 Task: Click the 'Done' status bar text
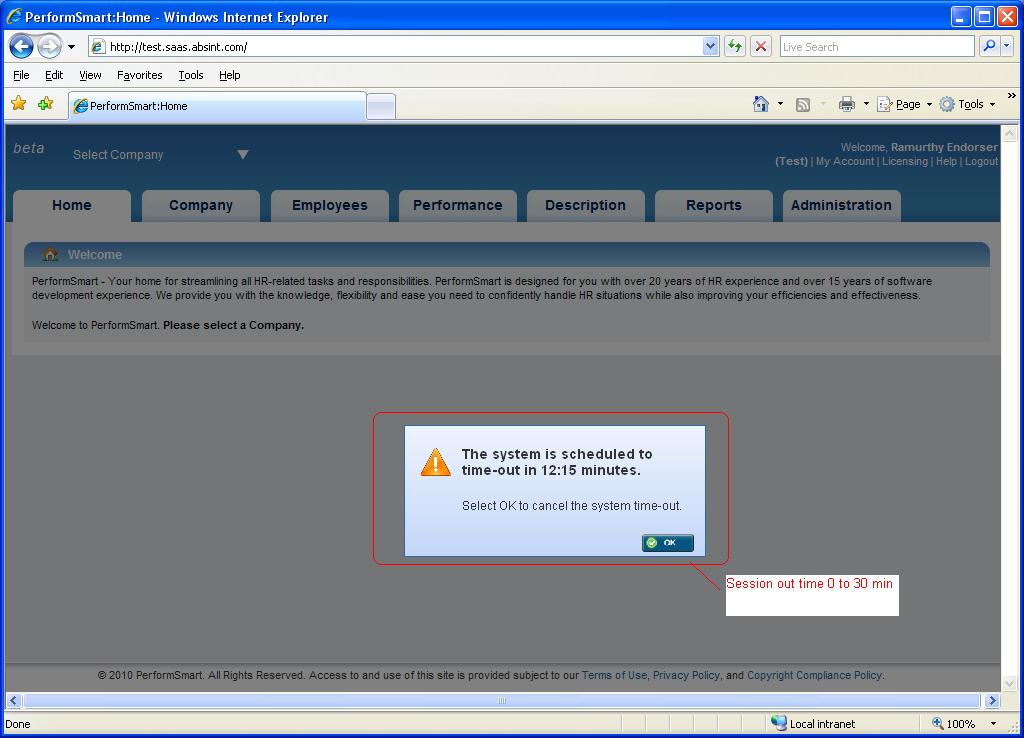coord(18,724)
